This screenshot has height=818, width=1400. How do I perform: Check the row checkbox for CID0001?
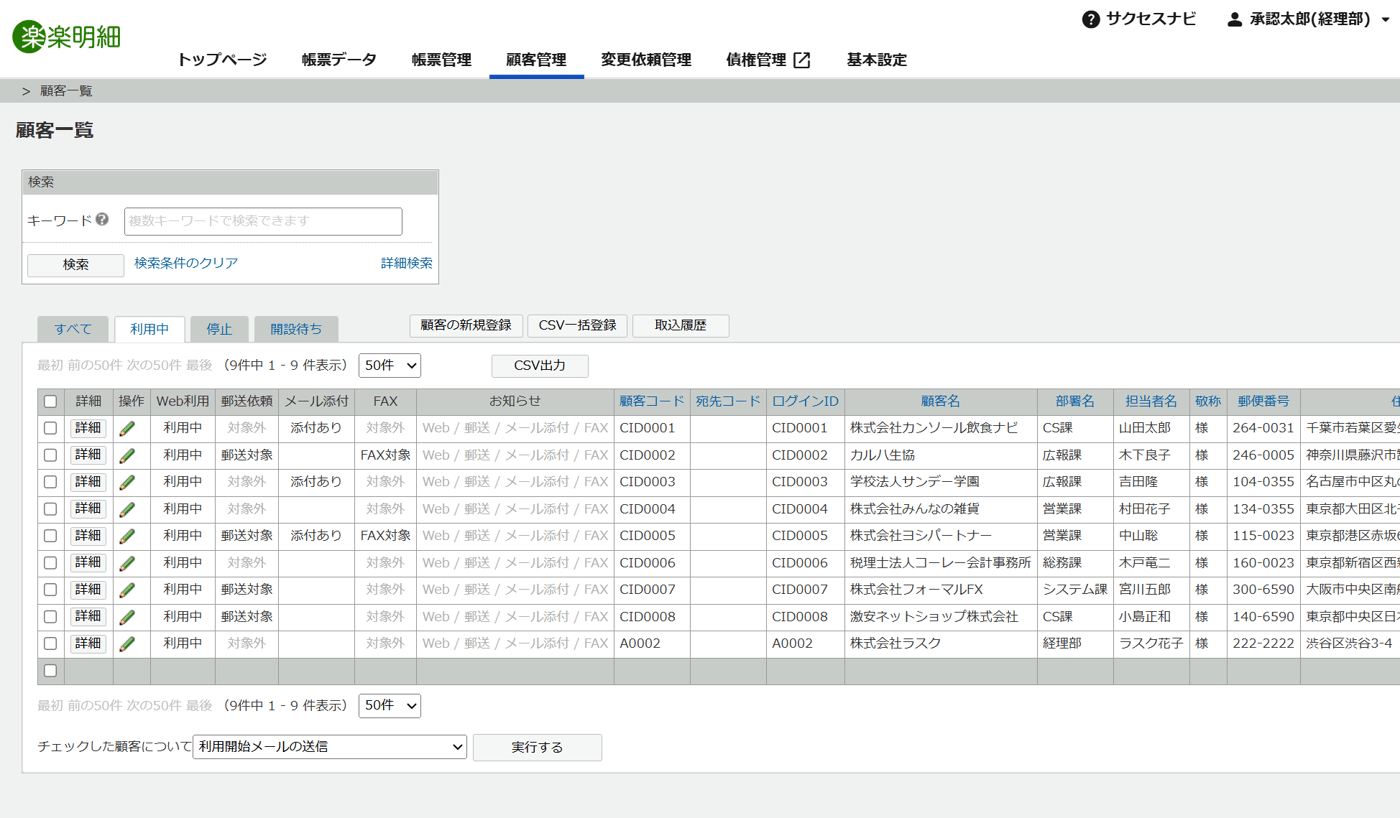[50, 428]
